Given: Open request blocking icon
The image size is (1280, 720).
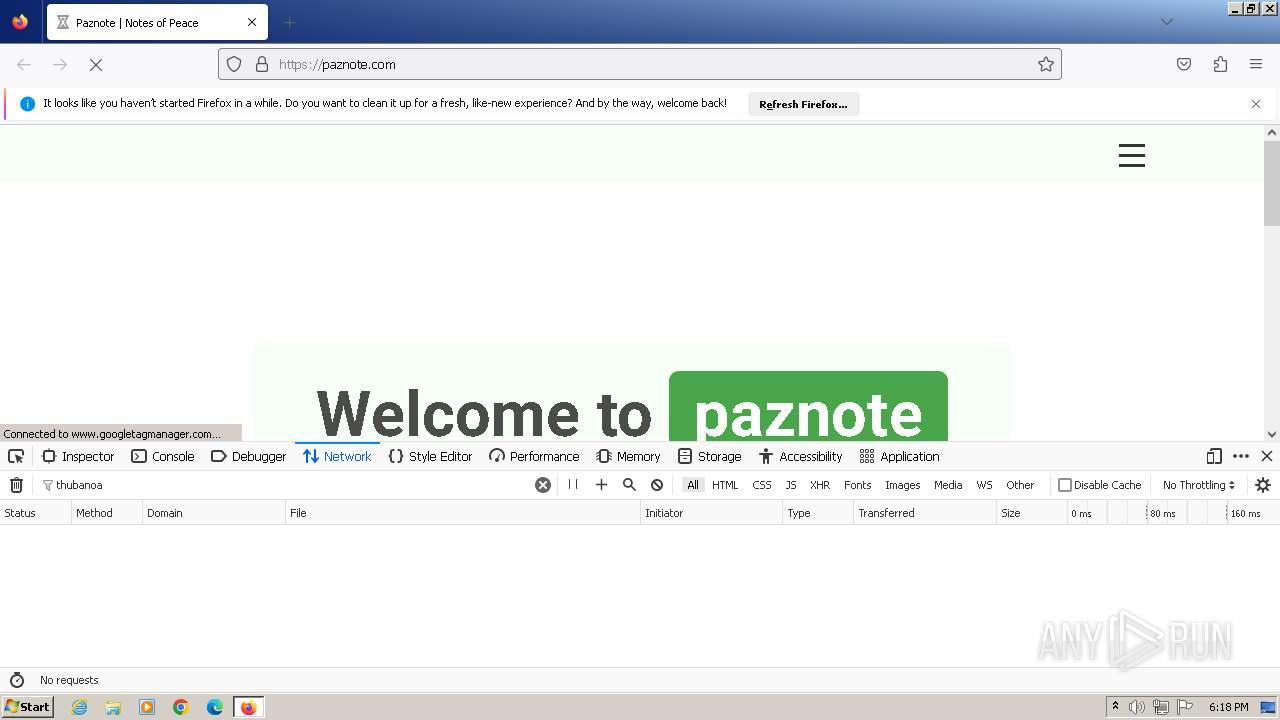Looking at the screenshot, I should point(657,484).
